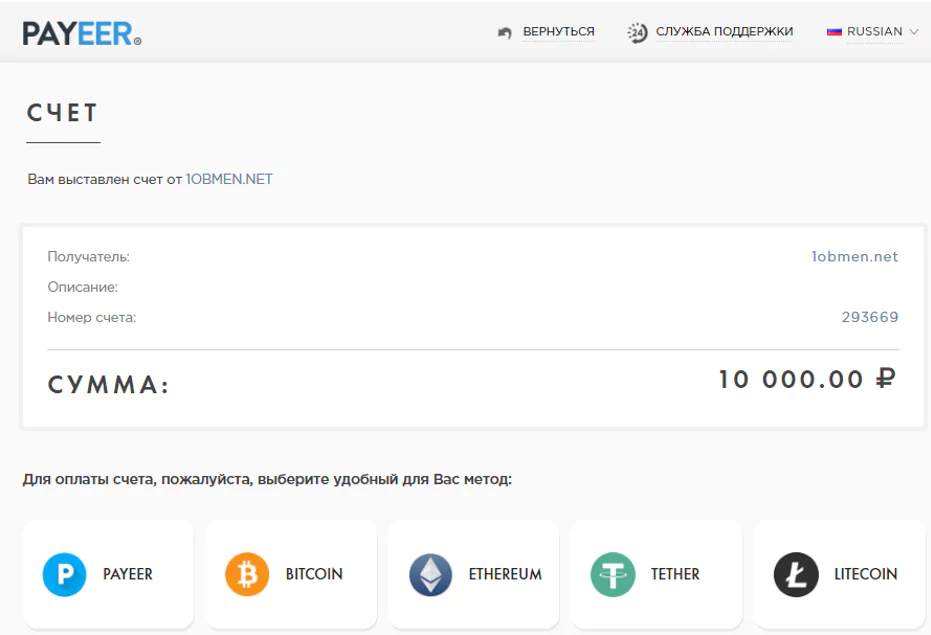The height and width of the screenshot is (635, 931).
Task: Click the Описание: label
Action: [x=83, y=287]
